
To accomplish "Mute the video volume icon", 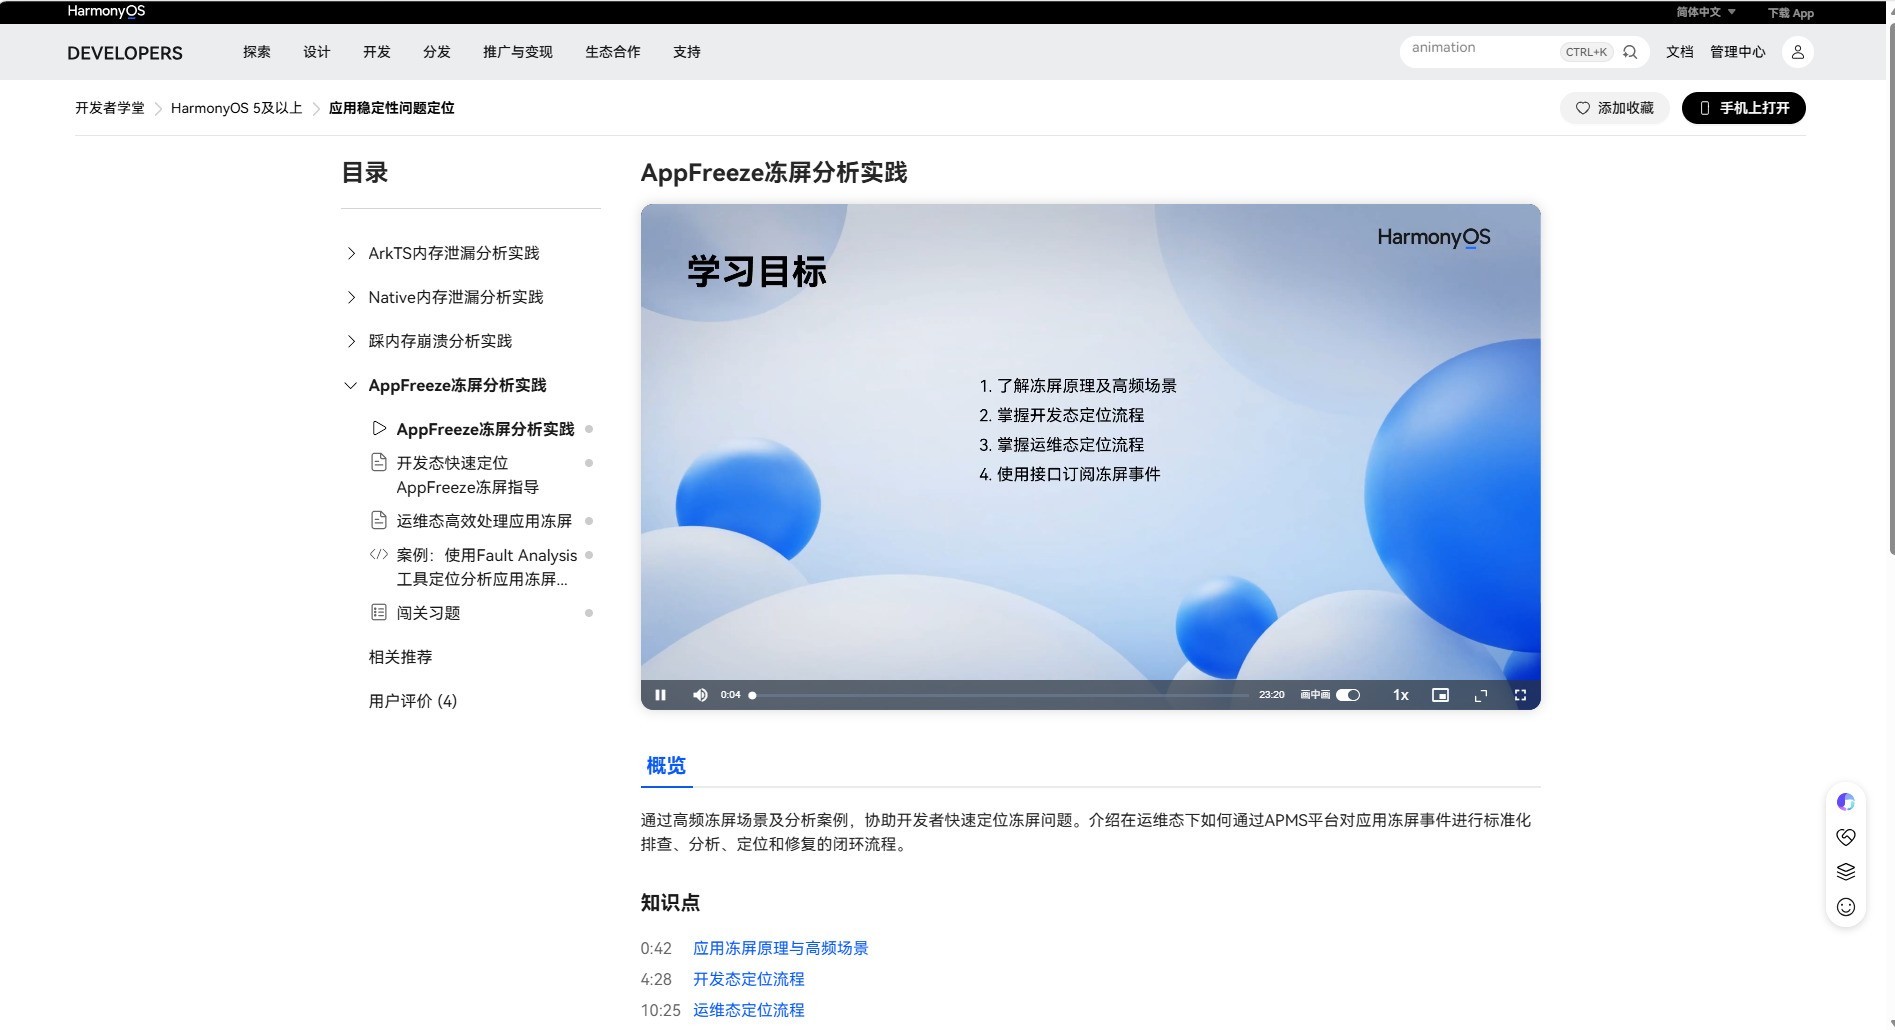I will 700,695.
